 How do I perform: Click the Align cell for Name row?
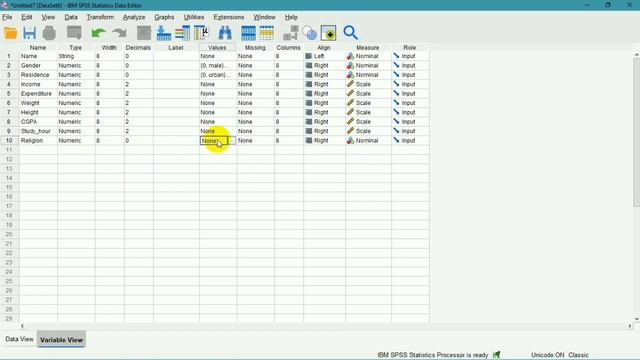[x=324, y=56]
